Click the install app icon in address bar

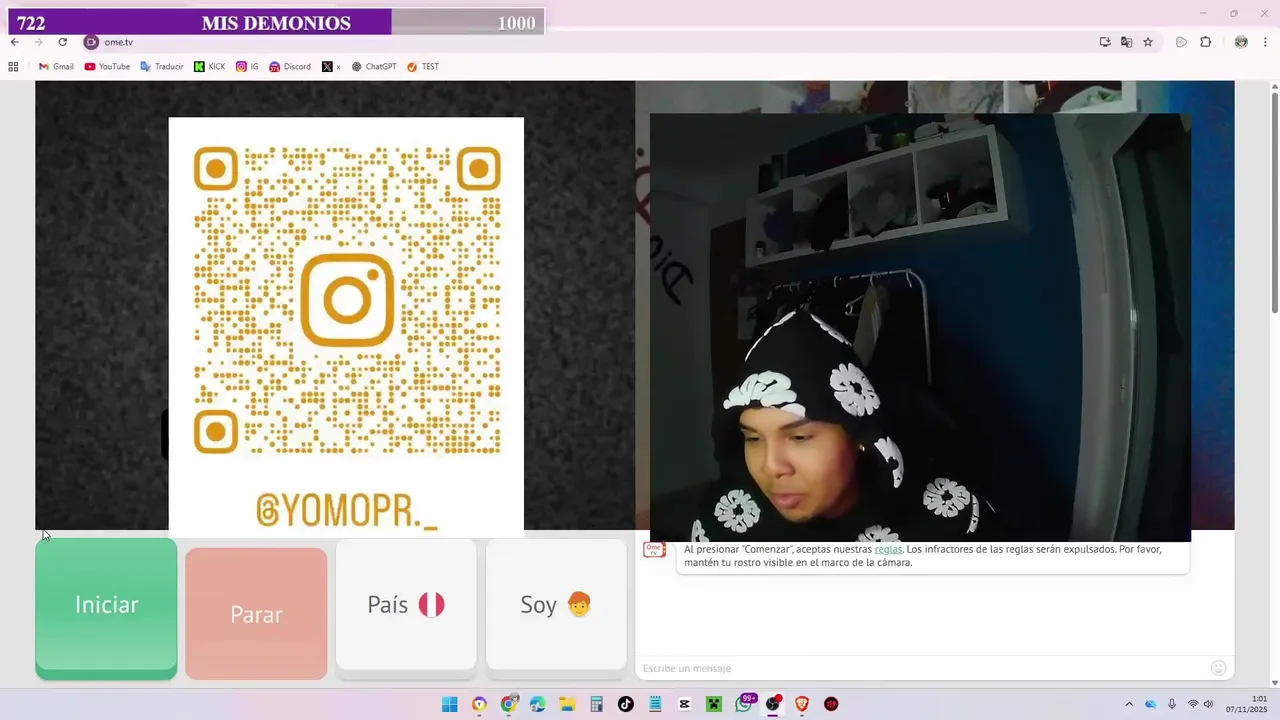(x=1105, y=42)
